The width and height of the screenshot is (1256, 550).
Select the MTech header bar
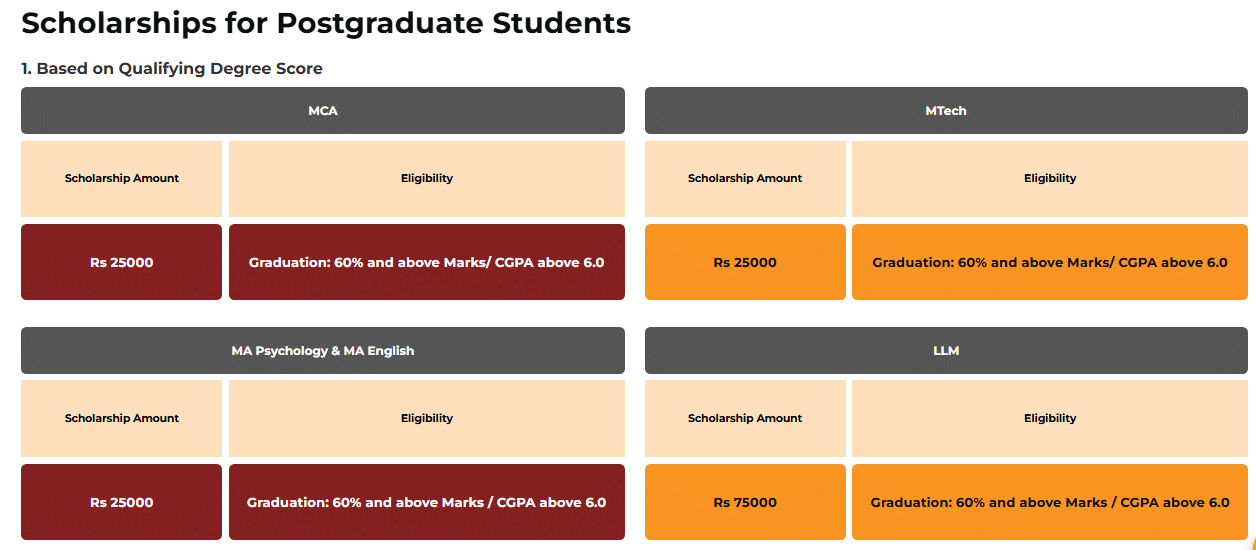coord(946,111)
